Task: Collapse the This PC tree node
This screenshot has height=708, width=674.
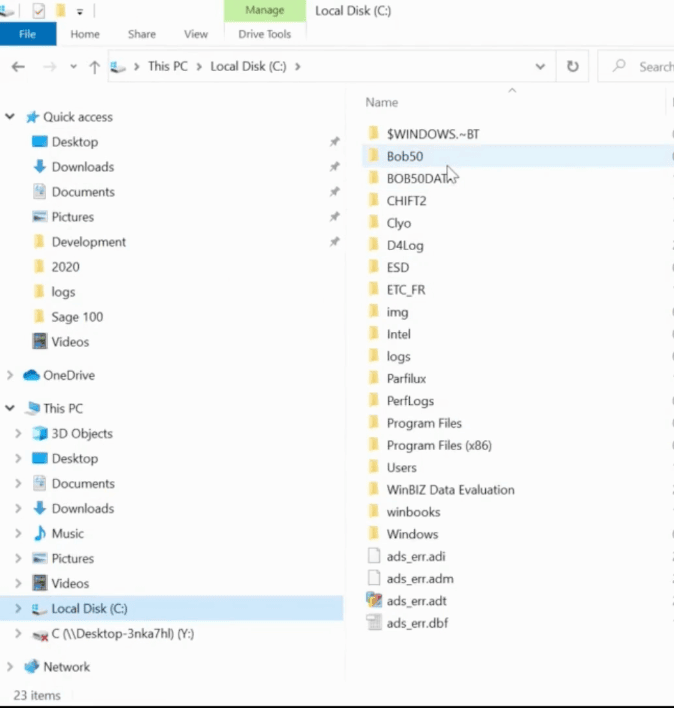Action: (10, 409)
